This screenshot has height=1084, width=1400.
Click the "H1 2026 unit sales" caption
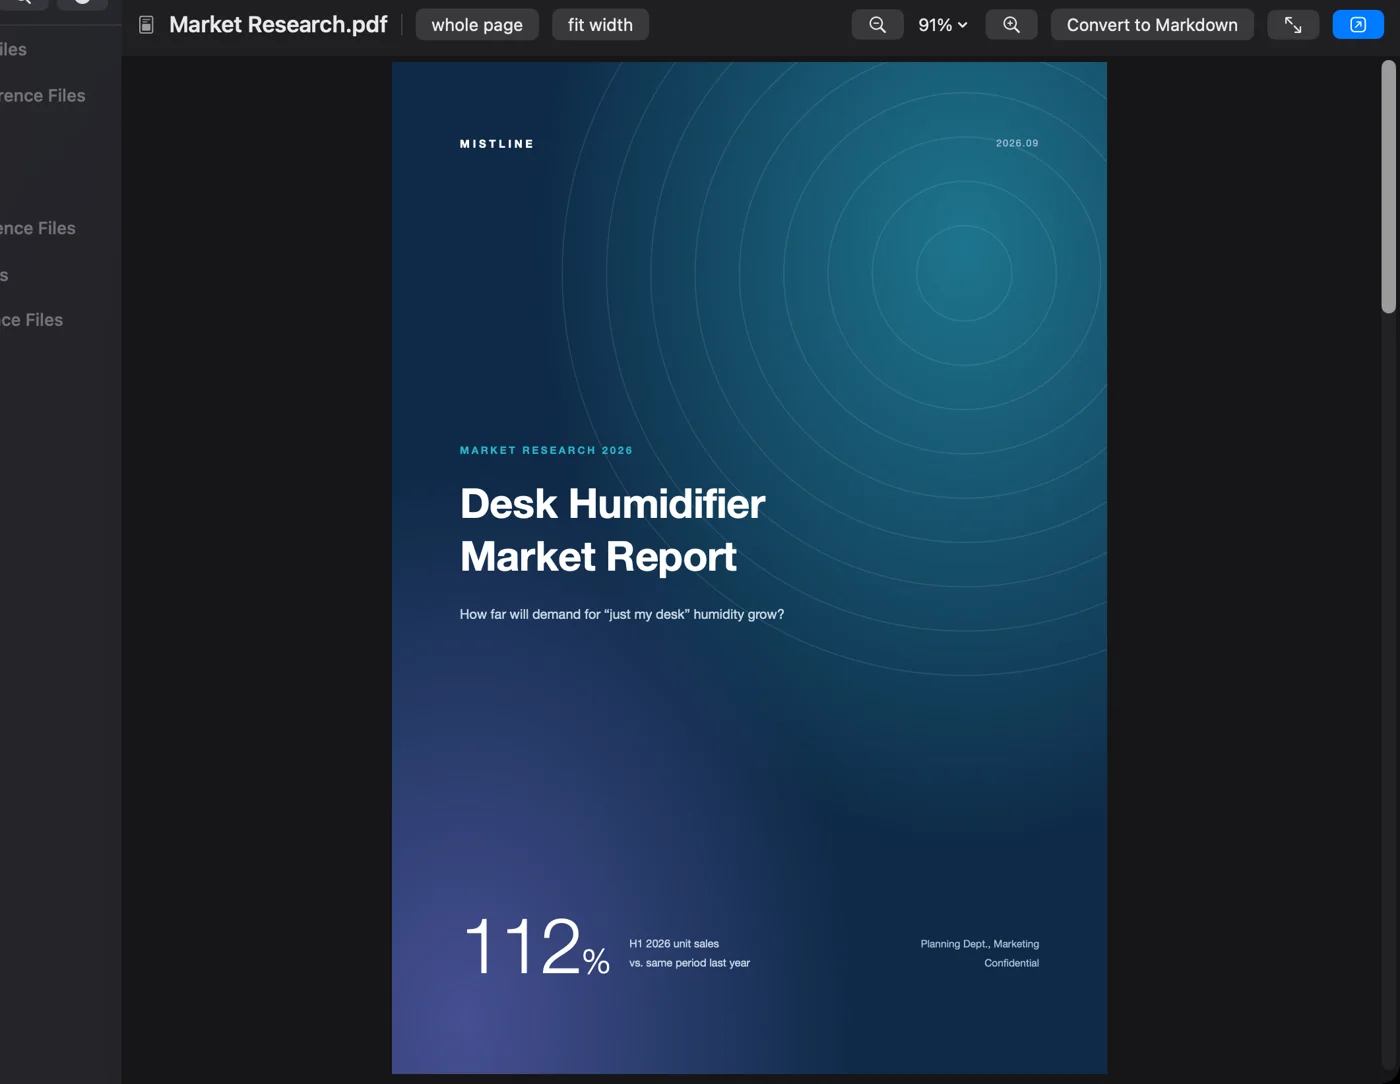click(674, 944)
